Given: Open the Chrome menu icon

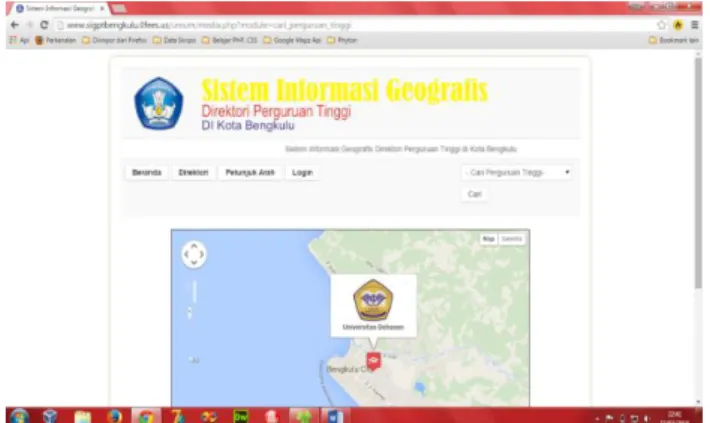Looking at the screenshot, I should tap(695, 25).
